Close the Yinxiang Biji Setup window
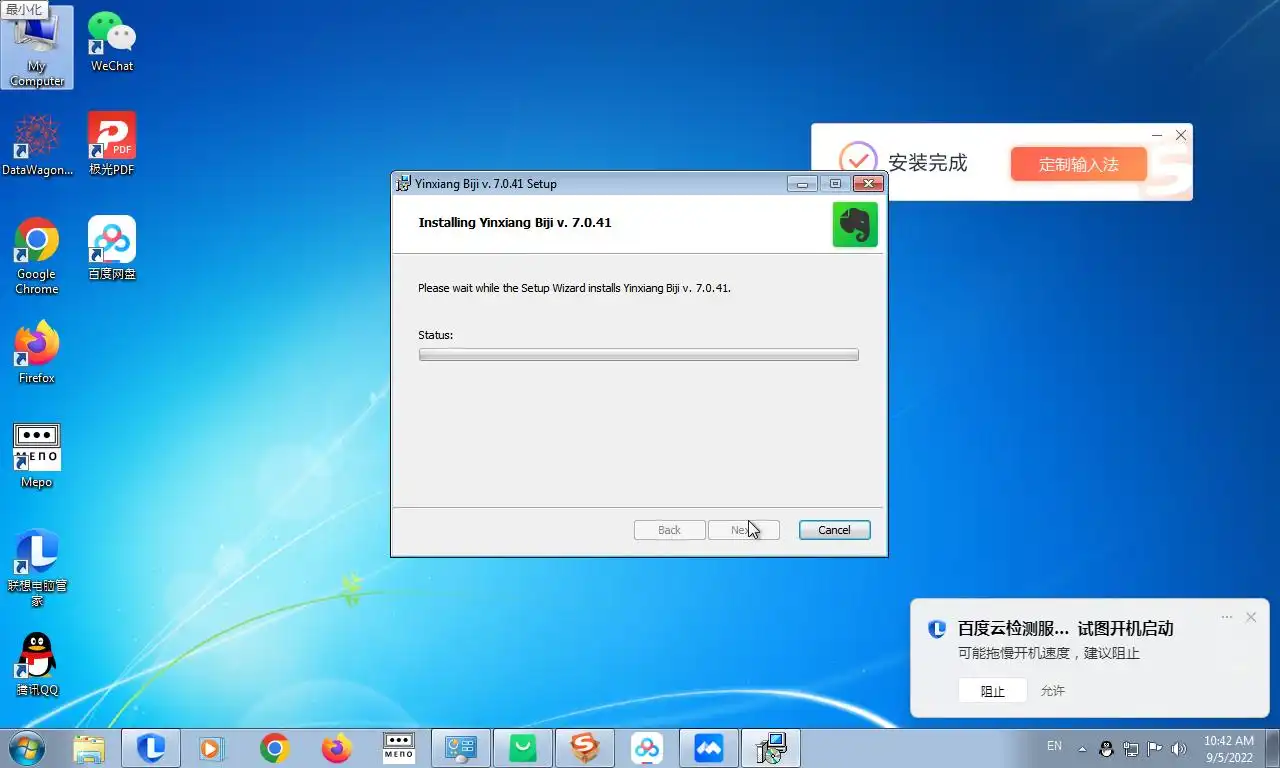 (x=868, y=184)
